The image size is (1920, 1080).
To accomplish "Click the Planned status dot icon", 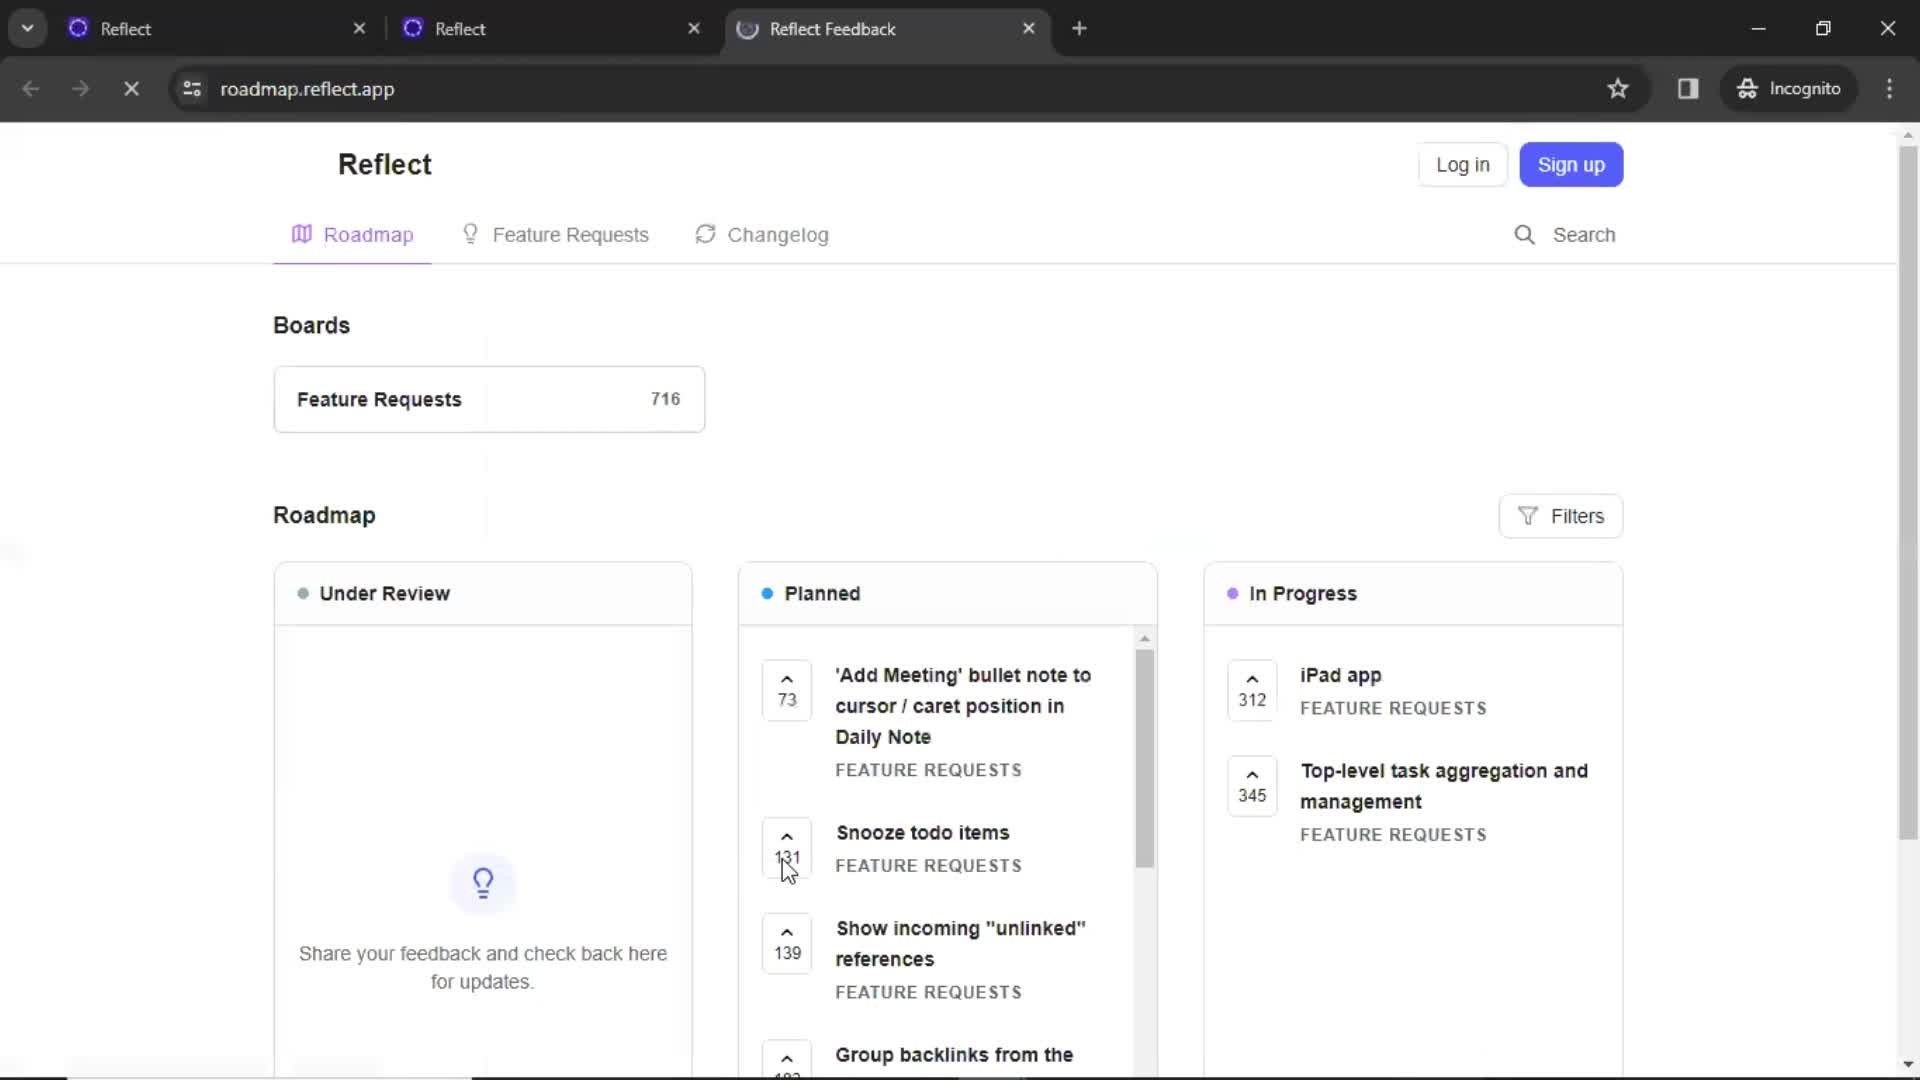I will point(769,592).
